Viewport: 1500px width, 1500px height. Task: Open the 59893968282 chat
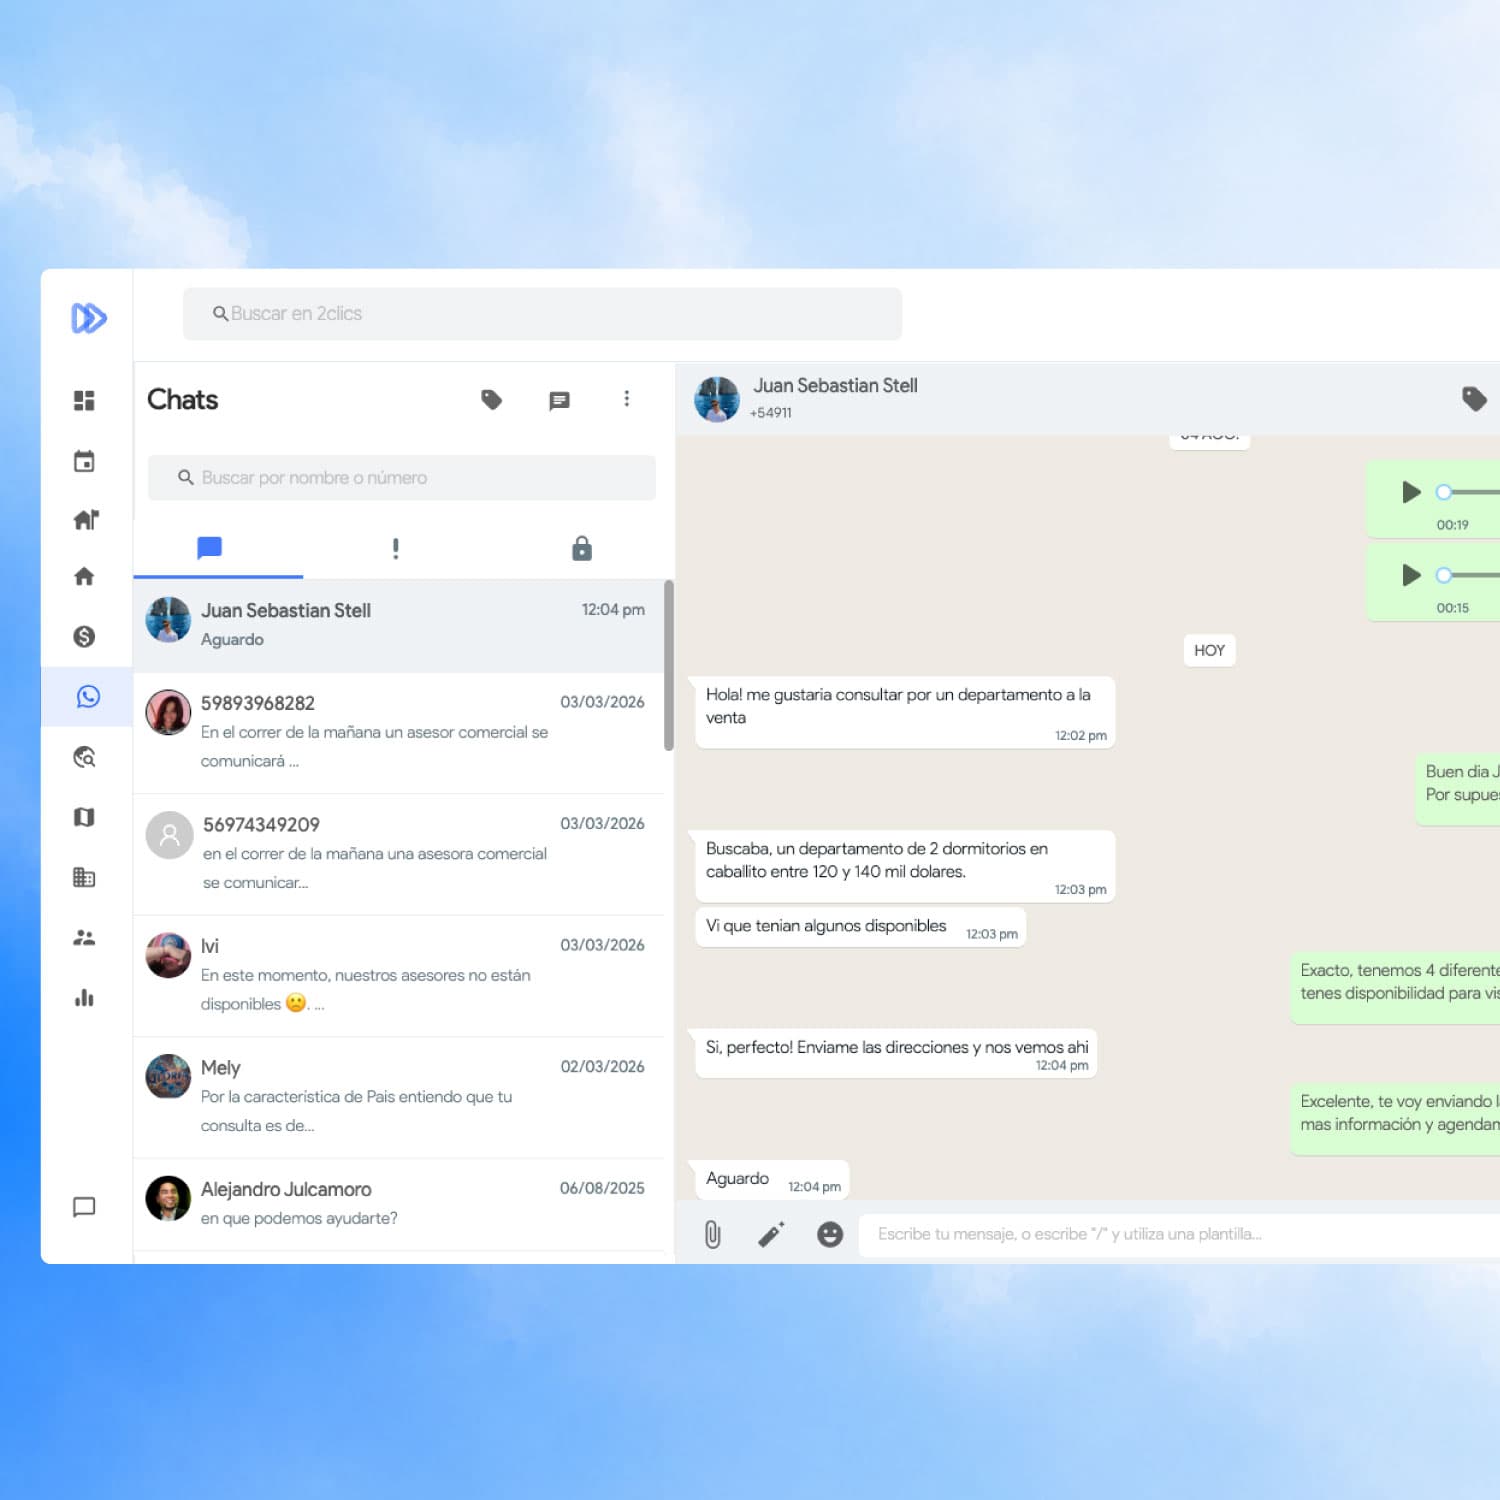tap(398, 733)
